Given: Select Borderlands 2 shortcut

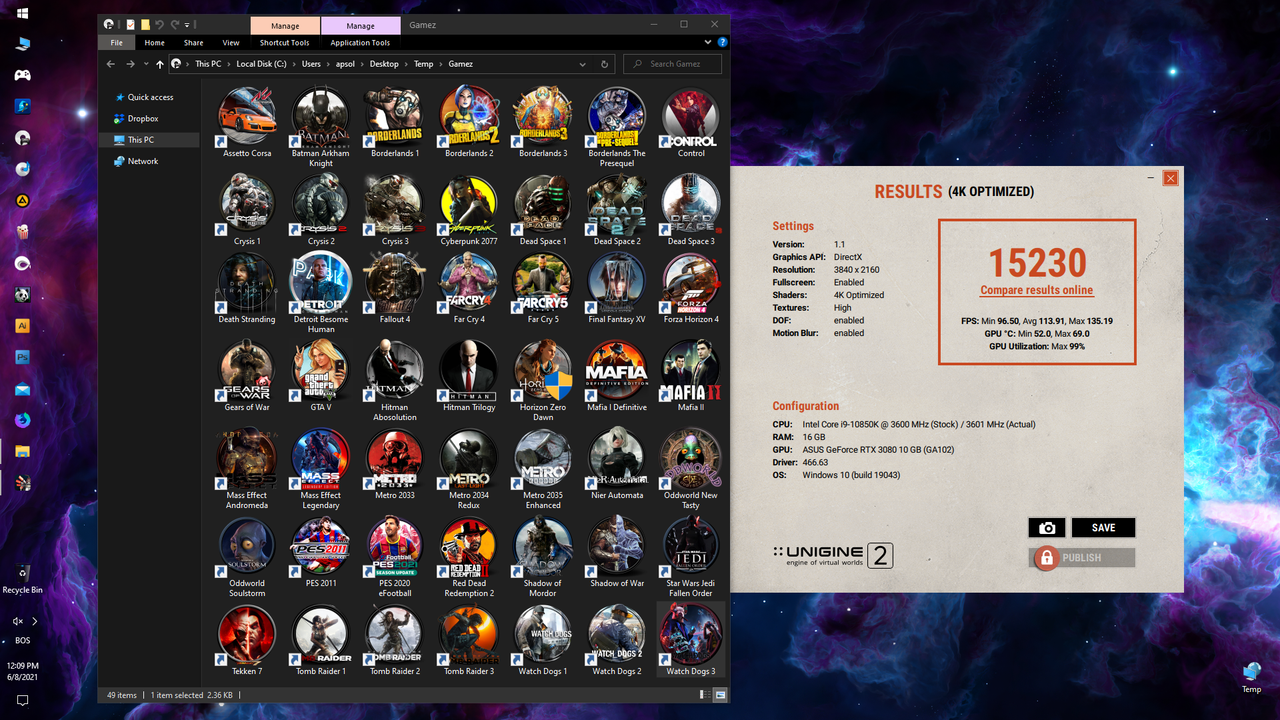Looking at the screenshot, I should (x=469, y=122).
